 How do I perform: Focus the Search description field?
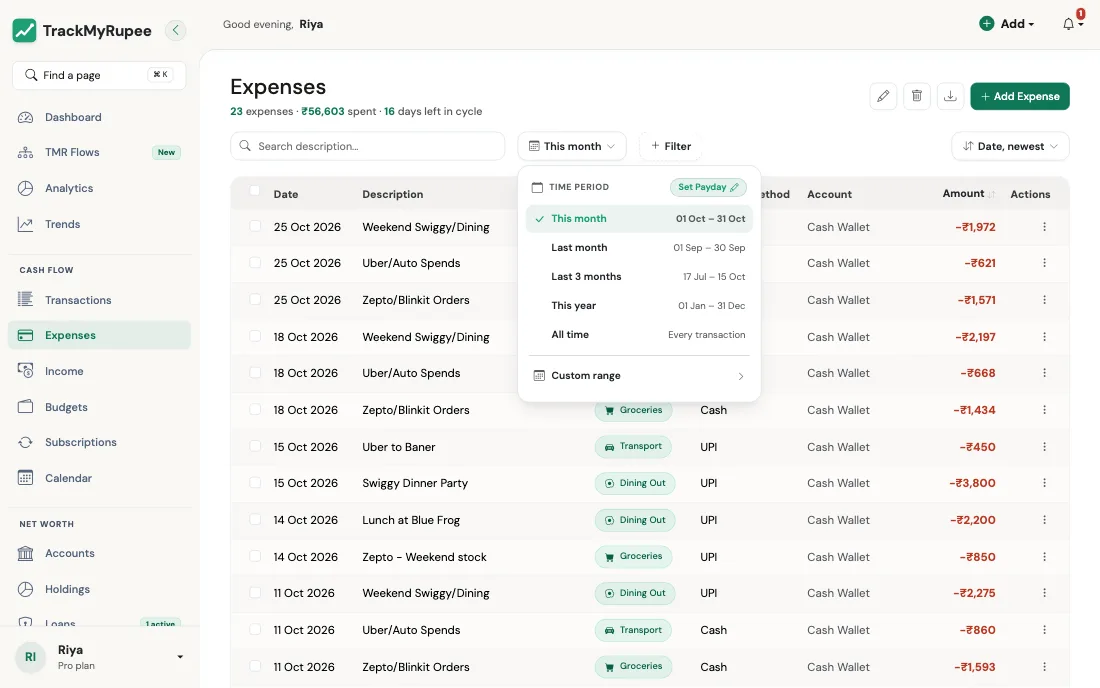pos(368,146)
